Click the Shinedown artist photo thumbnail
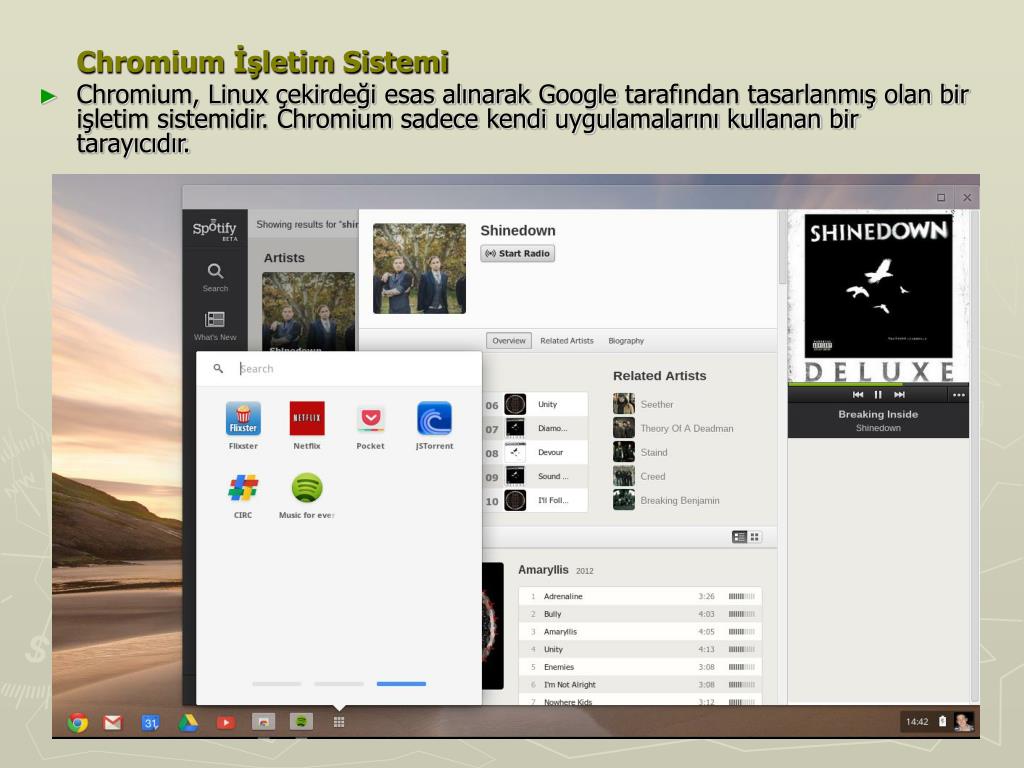 click(x=419, y=268)
